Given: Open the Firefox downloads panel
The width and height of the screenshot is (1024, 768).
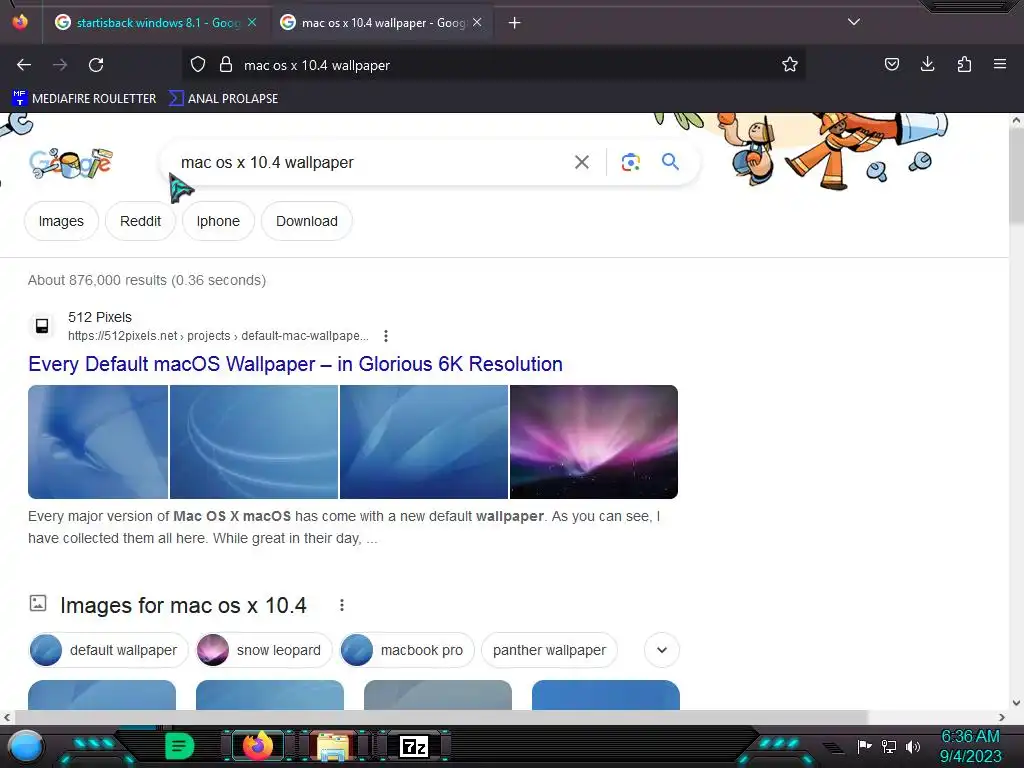Looking at the screenshot, I should click(x=927, y=64).
